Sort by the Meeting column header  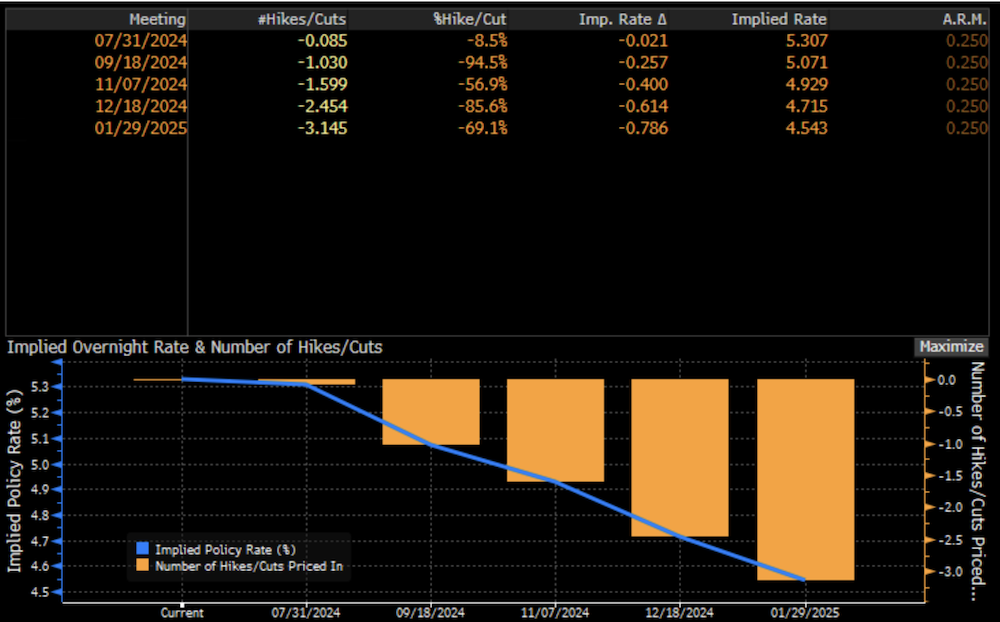pyautogui.click(x=157, y=19)
